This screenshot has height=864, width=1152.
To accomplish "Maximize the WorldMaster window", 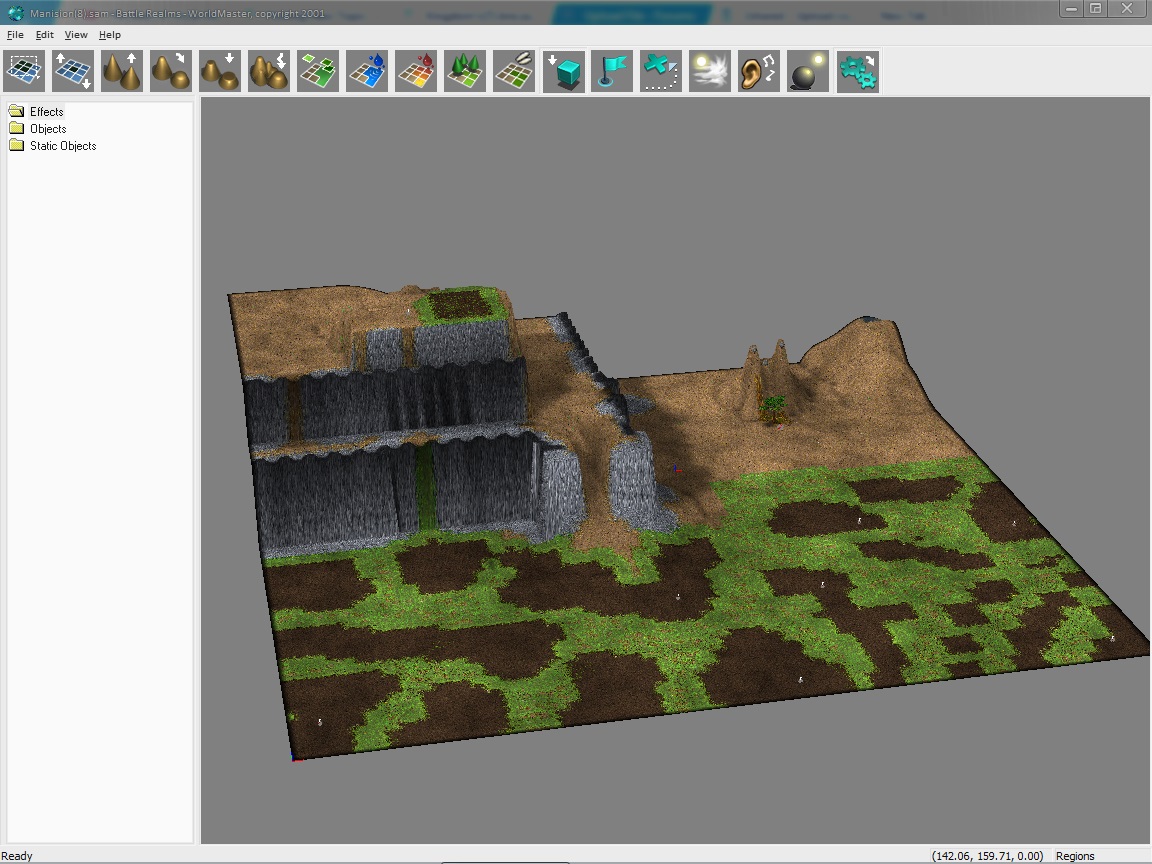I will click(x=1095, y=9).
